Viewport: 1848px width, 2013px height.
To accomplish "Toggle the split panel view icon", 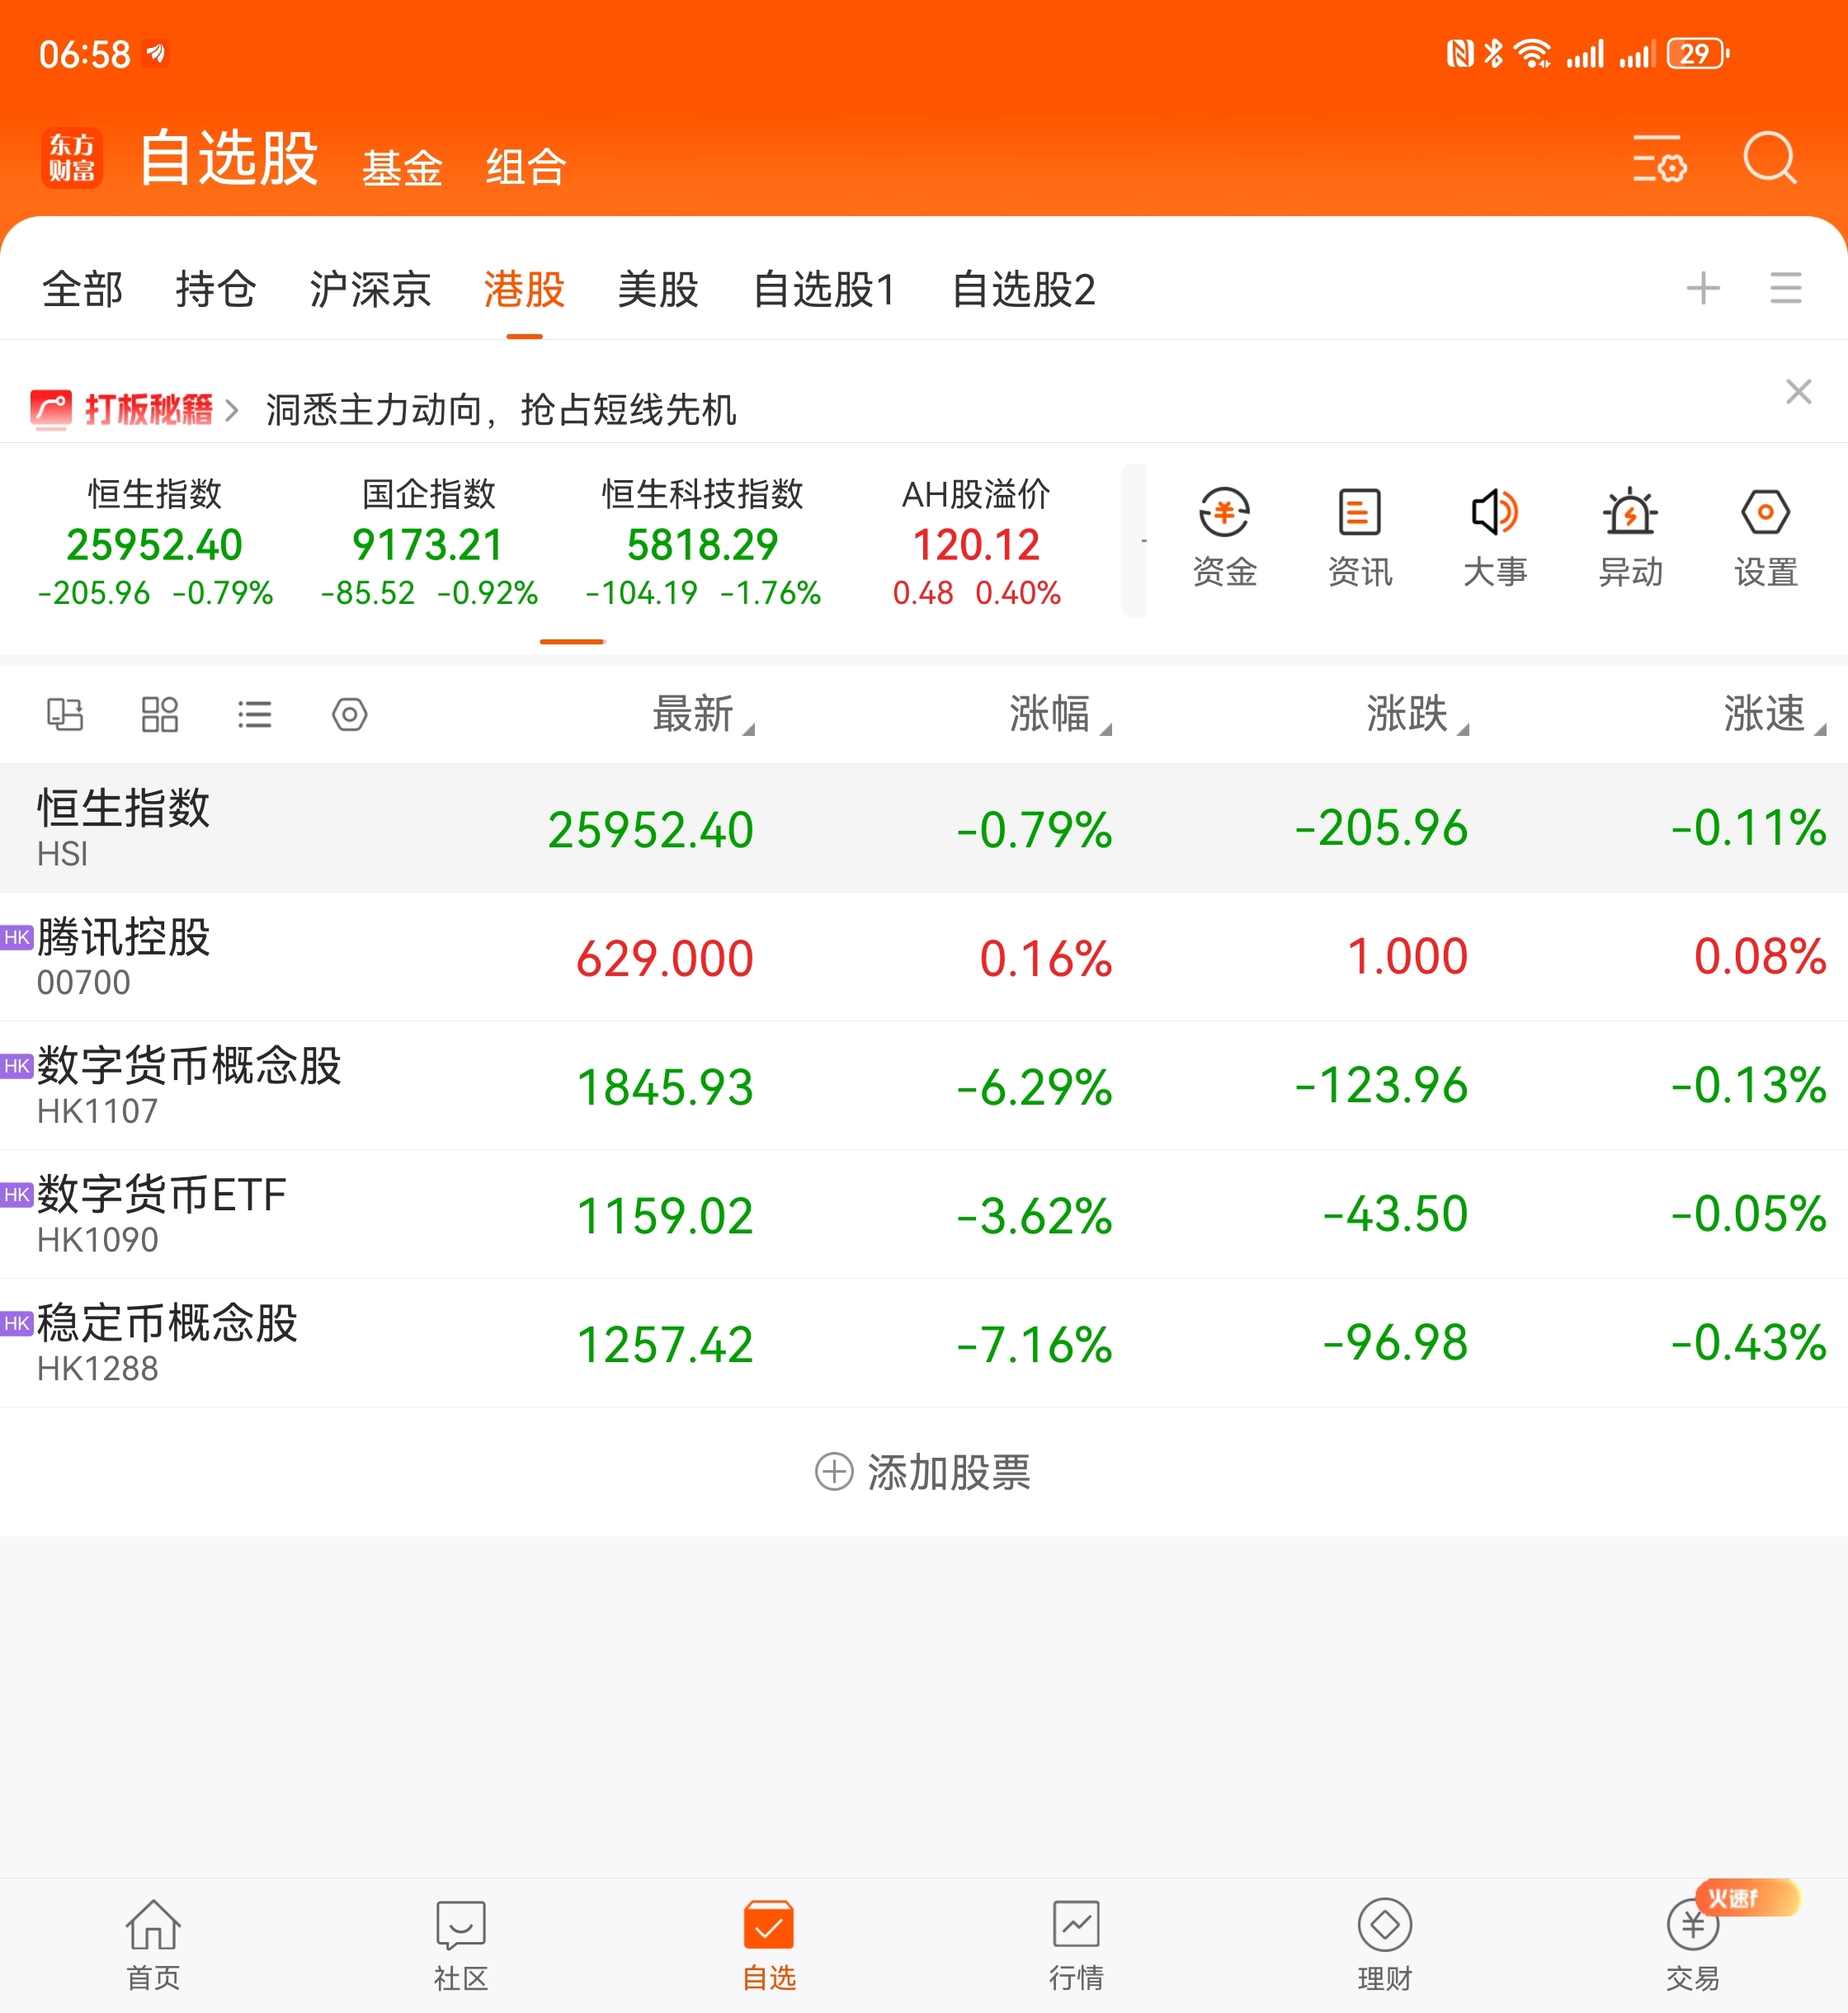I will [65, 714].
